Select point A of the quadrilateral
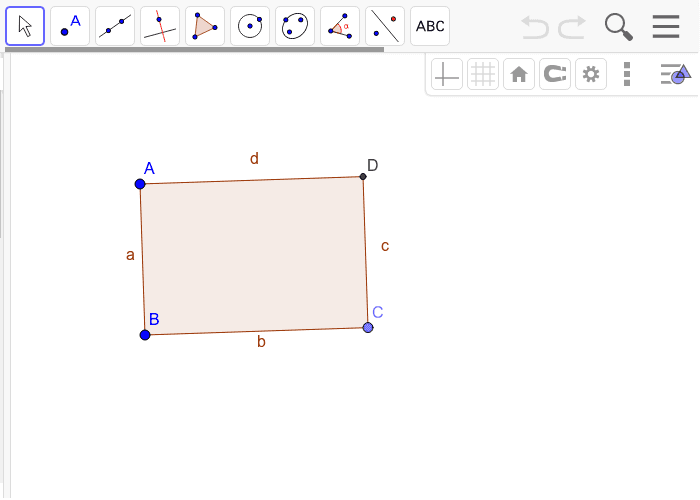700x500 pixels. click(140, 184)
